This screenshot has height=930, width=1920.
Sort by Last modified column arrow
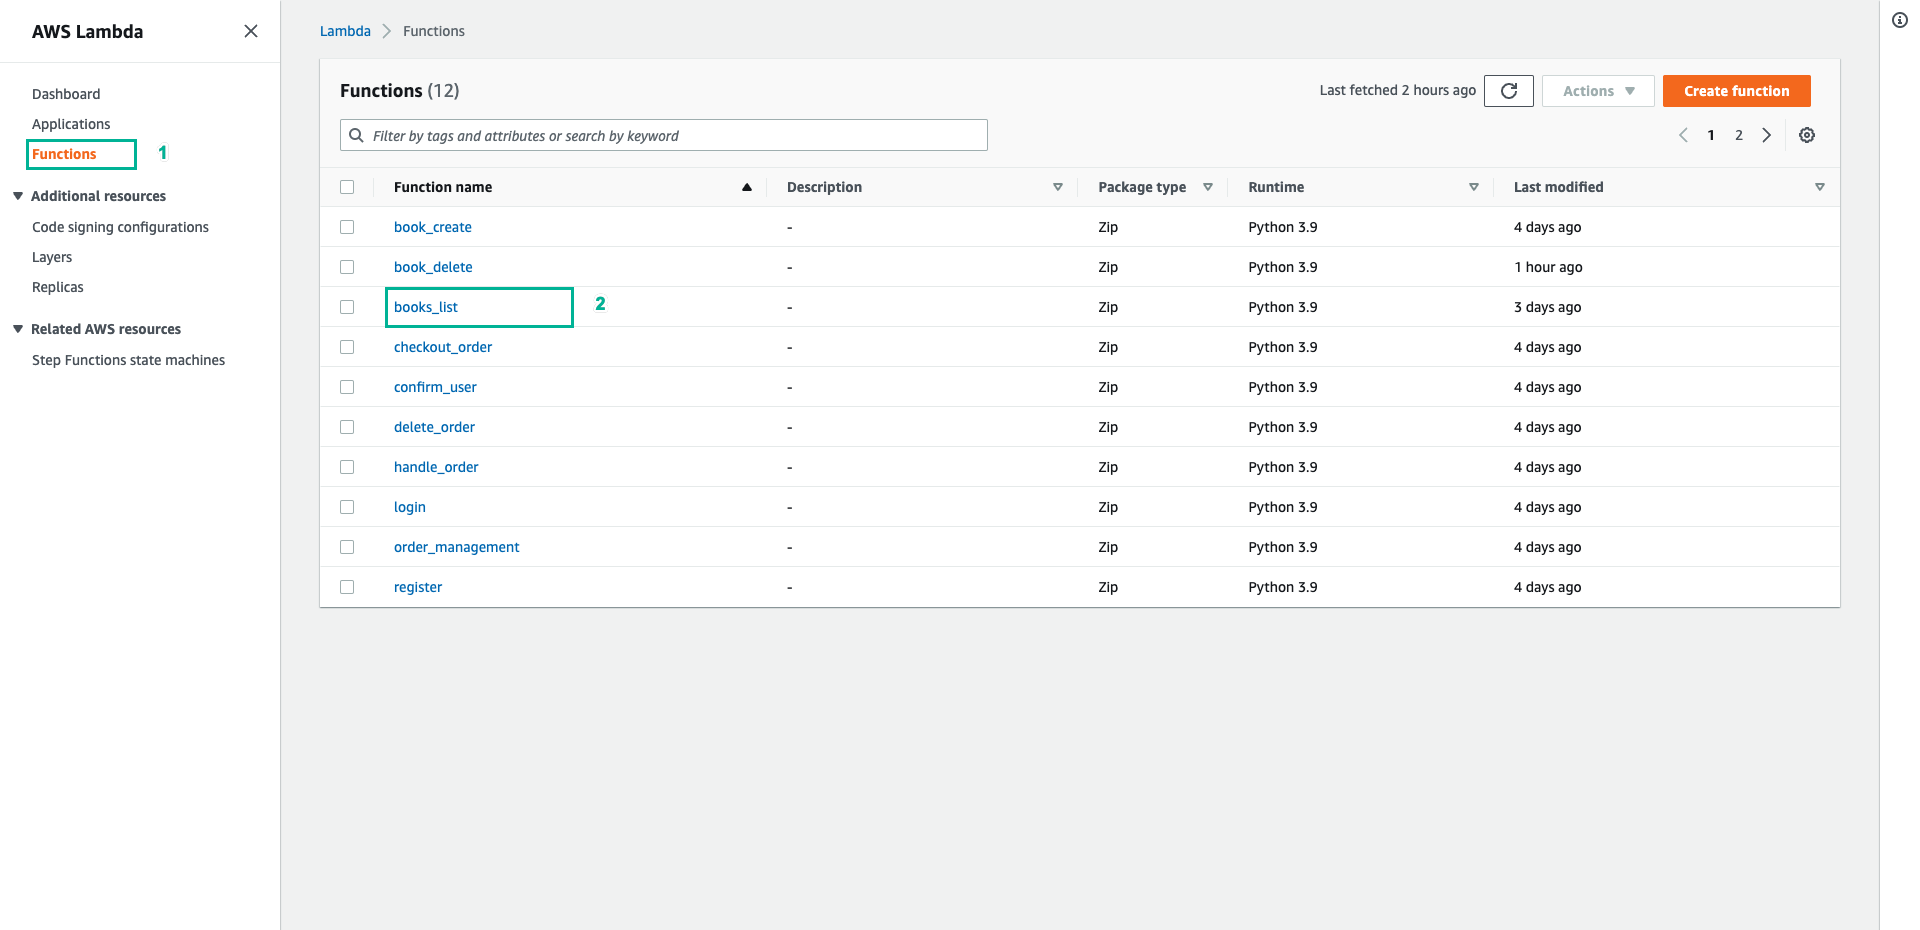tap(1820, 187)
